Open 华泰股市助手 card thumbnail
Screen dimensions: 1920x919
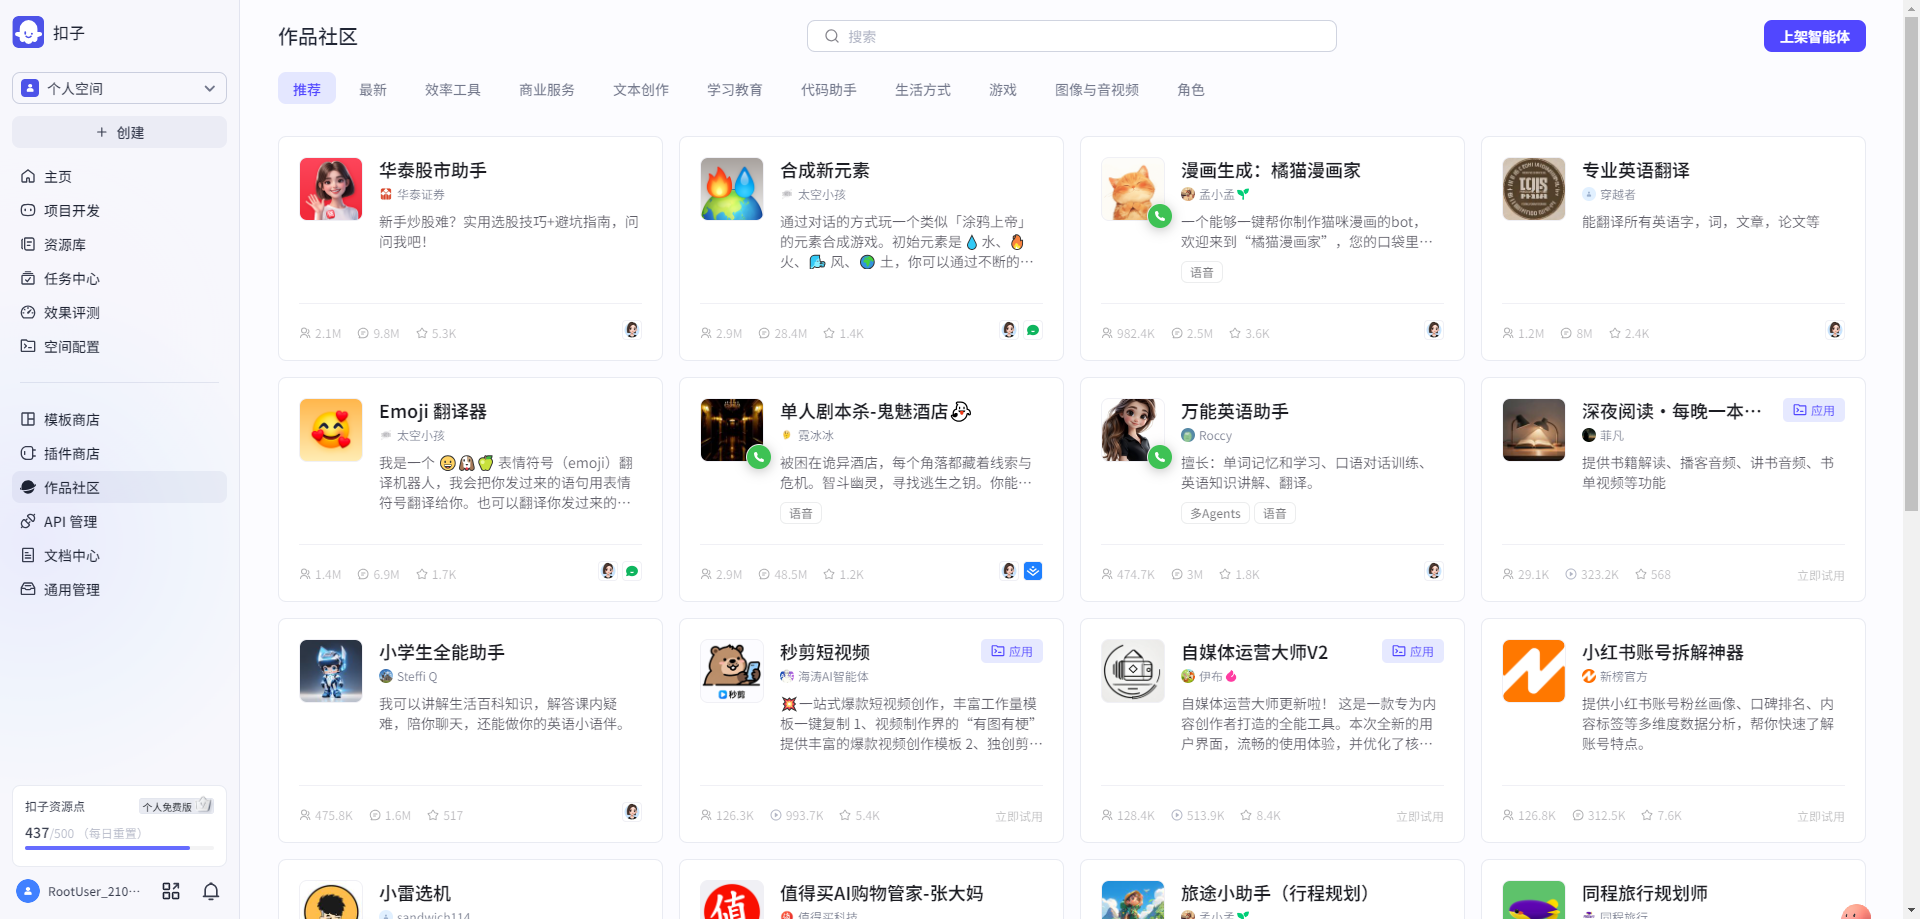pos(331,189)
